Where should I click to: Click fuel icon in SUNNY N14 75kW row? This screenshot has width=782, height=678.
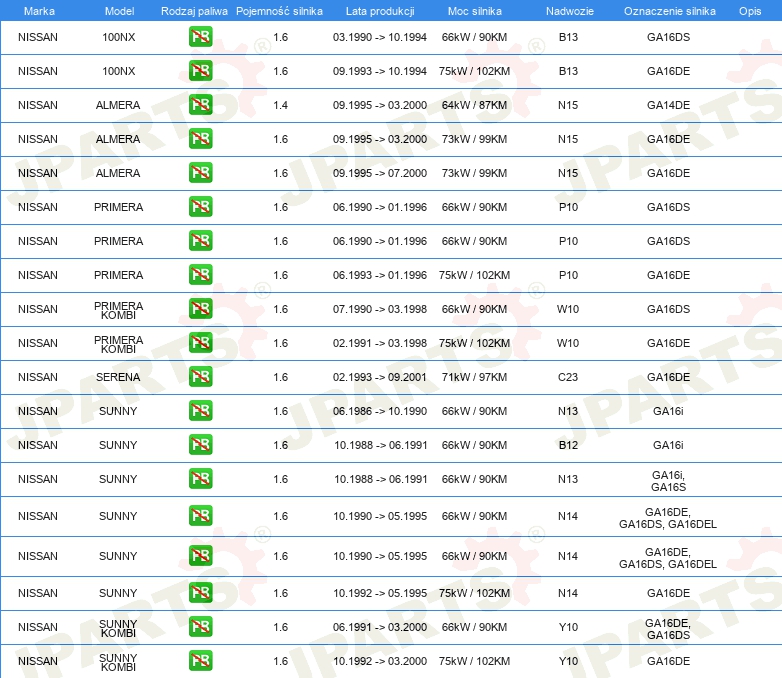tap(200, 593)
